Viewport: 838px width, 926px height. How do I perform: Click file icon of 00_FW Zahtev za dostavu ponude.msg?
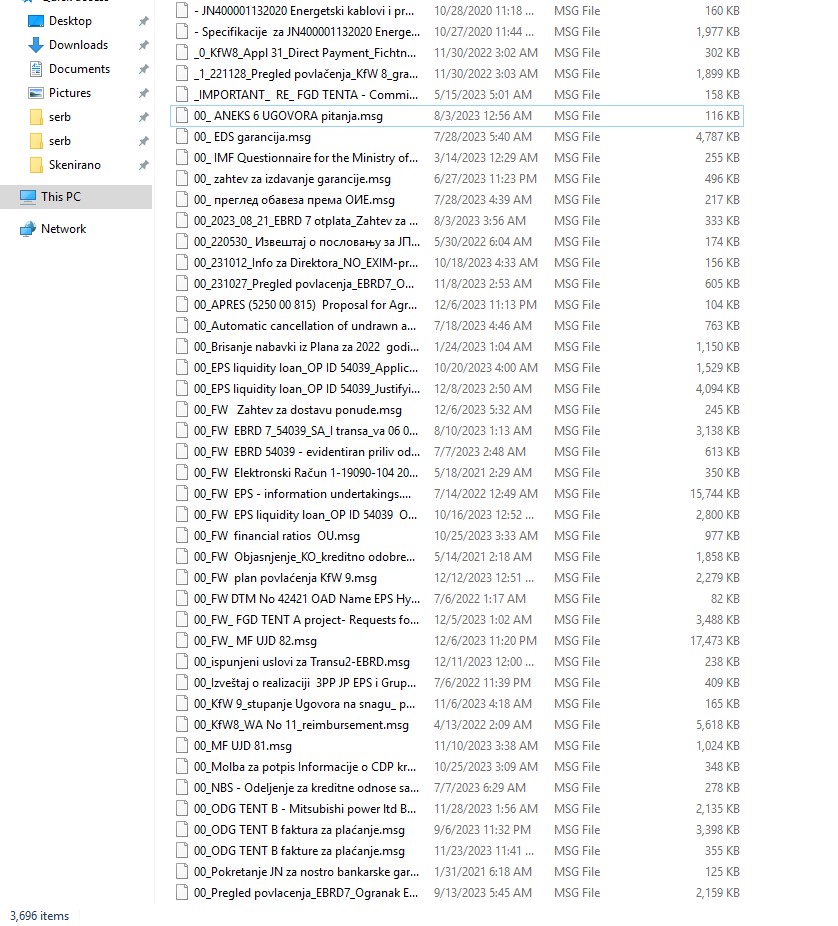pos(182,410)
